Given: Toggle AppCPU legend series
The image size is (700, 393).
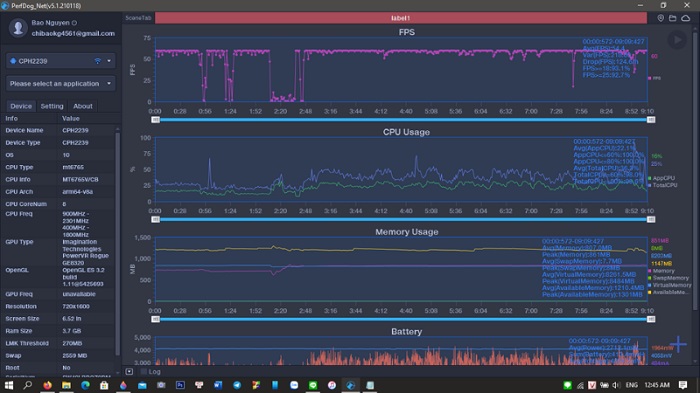Looking at the screenshot, I should 662,178.
